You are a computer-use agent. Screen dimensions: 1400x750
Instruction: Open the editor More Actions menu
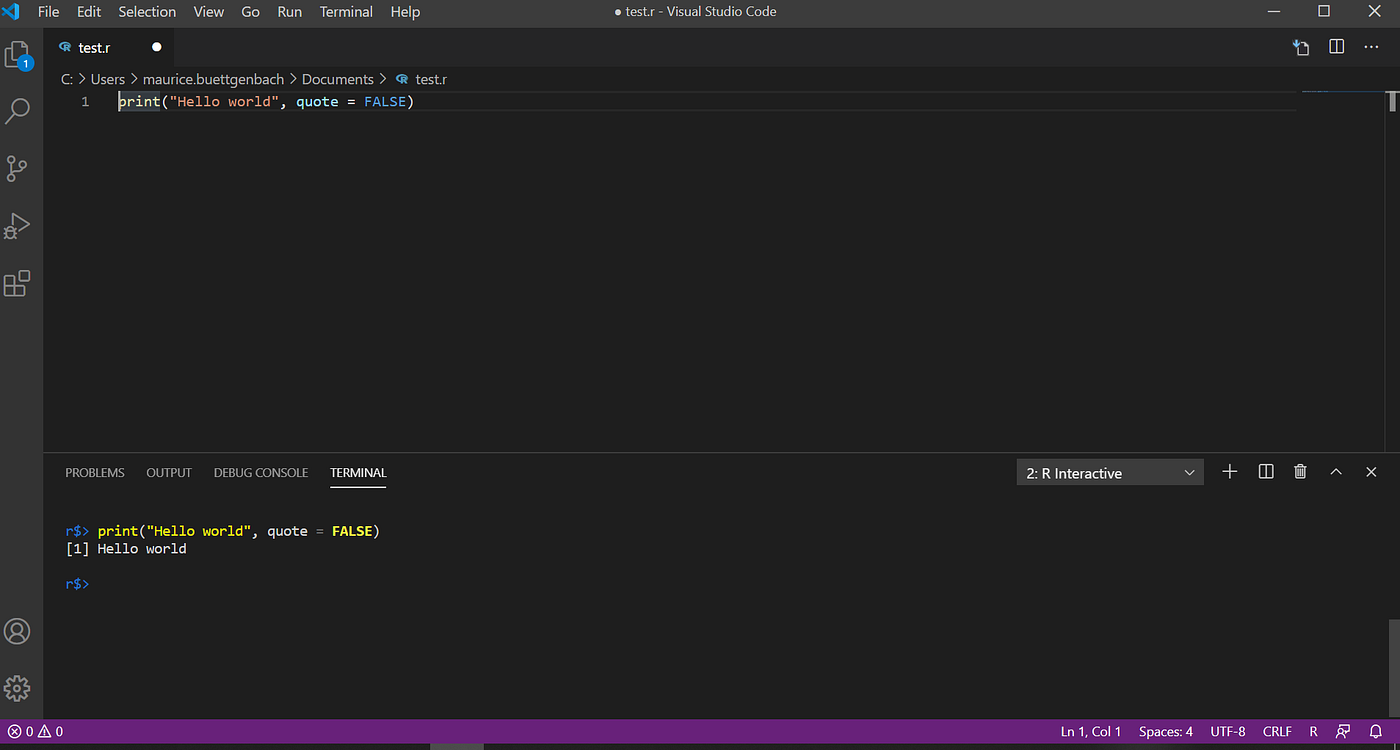(1371, 47)
